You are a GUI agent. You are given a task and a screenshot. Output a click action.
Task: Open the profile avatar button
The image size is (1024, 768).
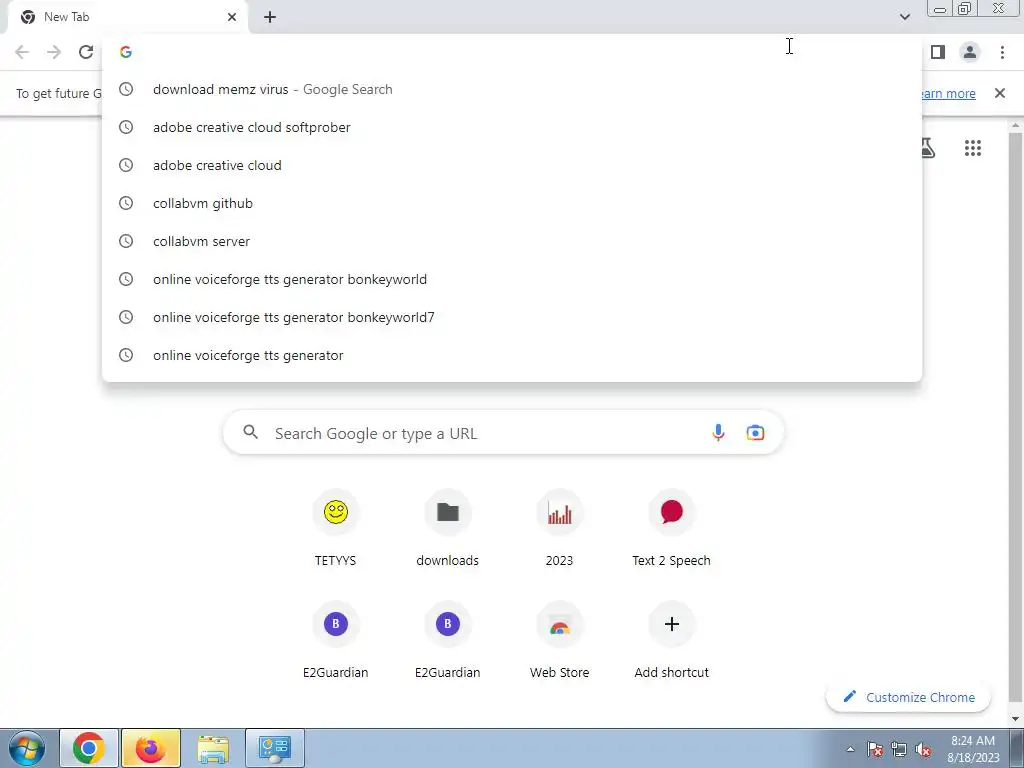point(970,52)
